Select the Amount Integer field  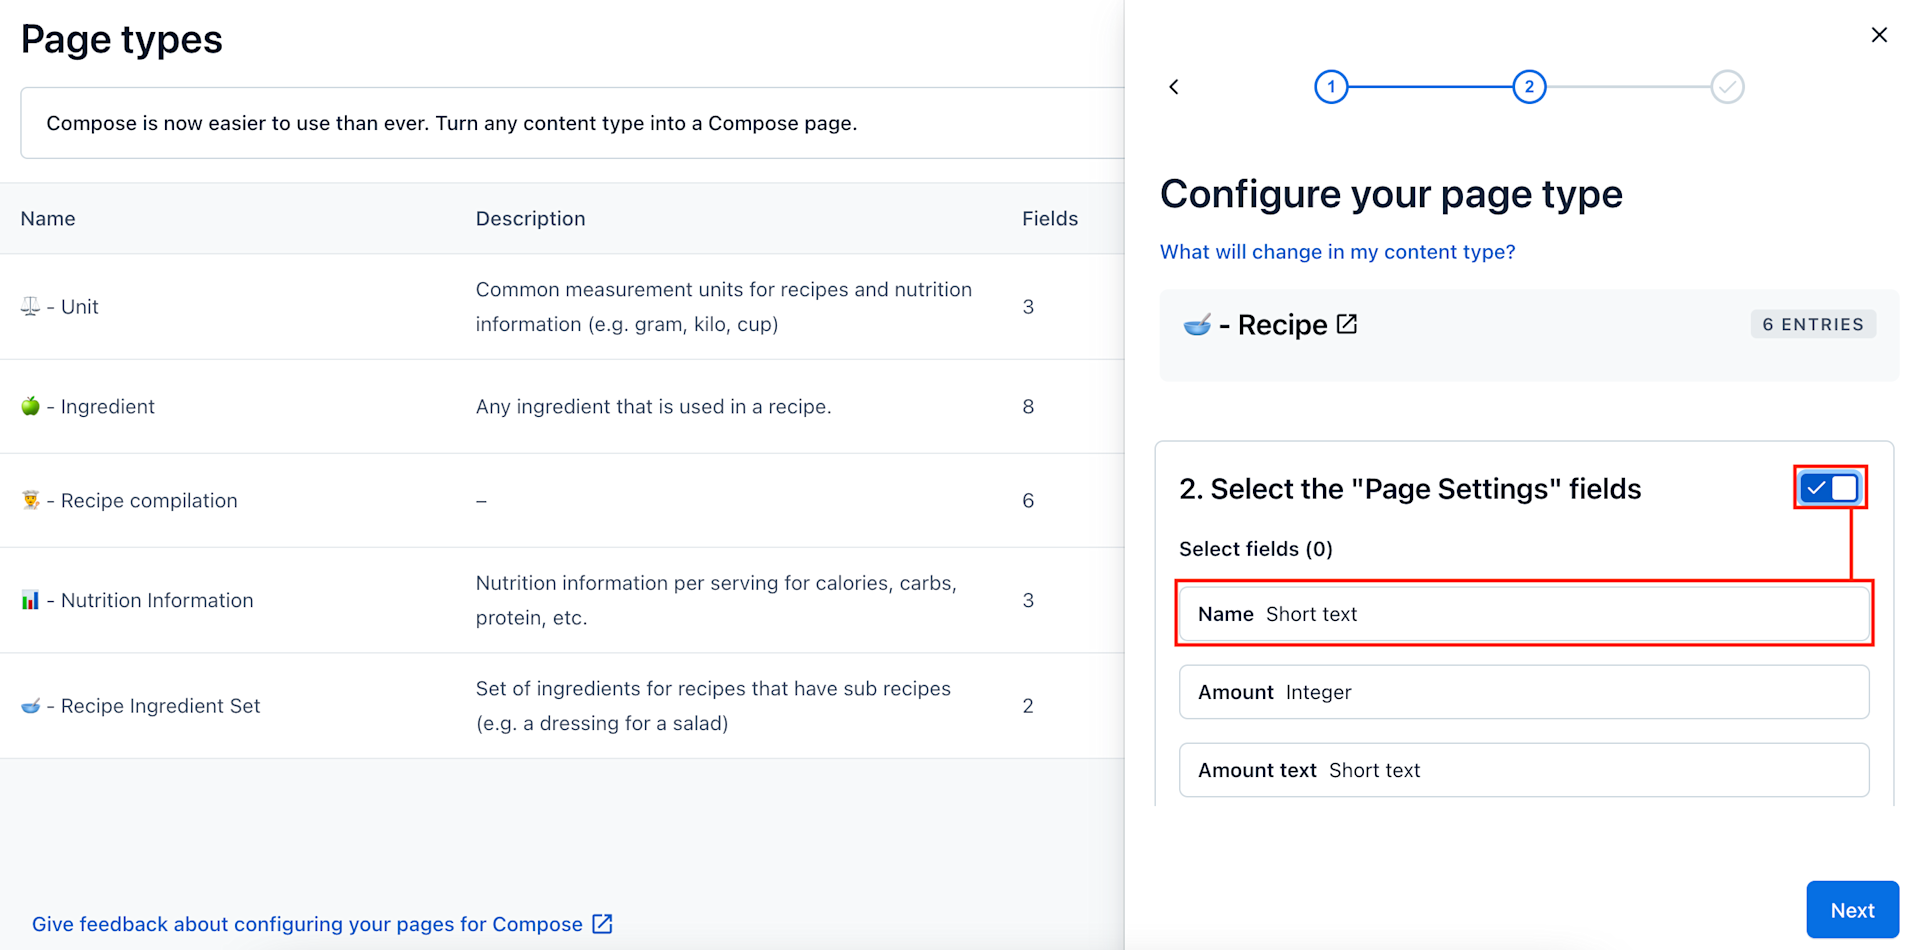pyautogui.click(x=1524, y=692)
